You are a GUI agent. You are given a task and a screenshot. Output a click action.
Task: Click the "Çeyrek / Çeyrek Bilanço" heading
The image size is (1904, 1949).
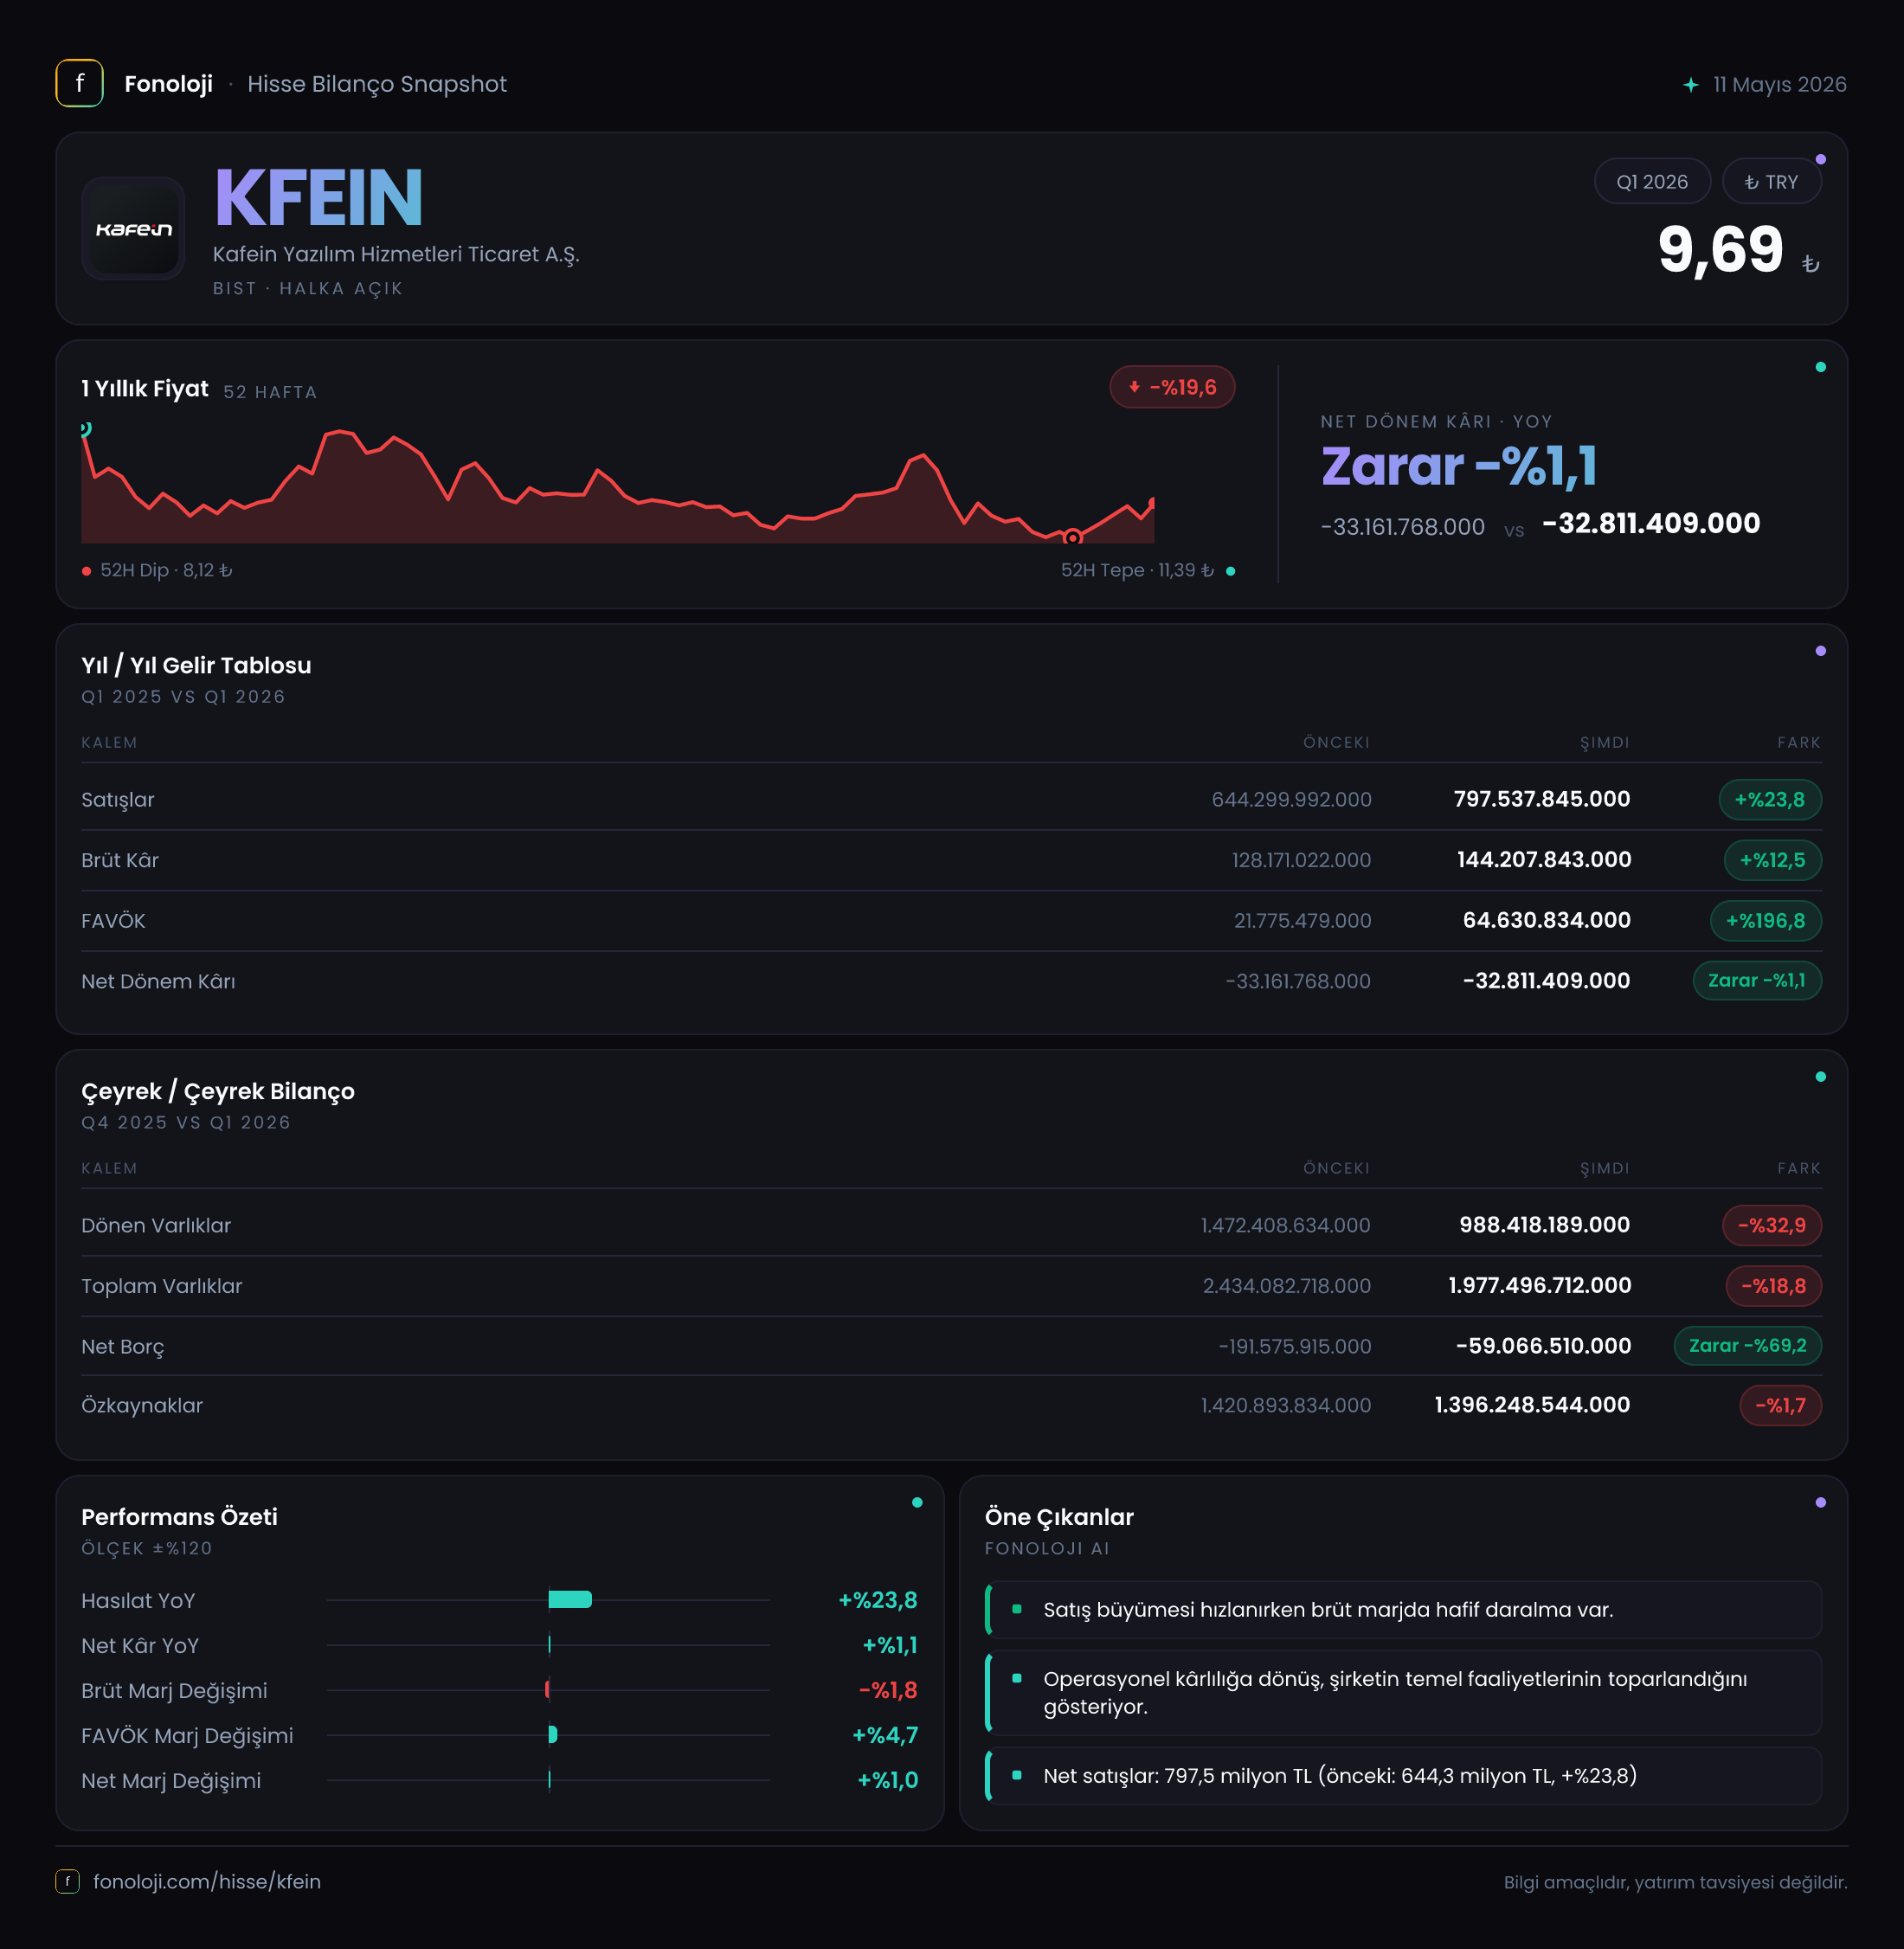point(218,1092)
